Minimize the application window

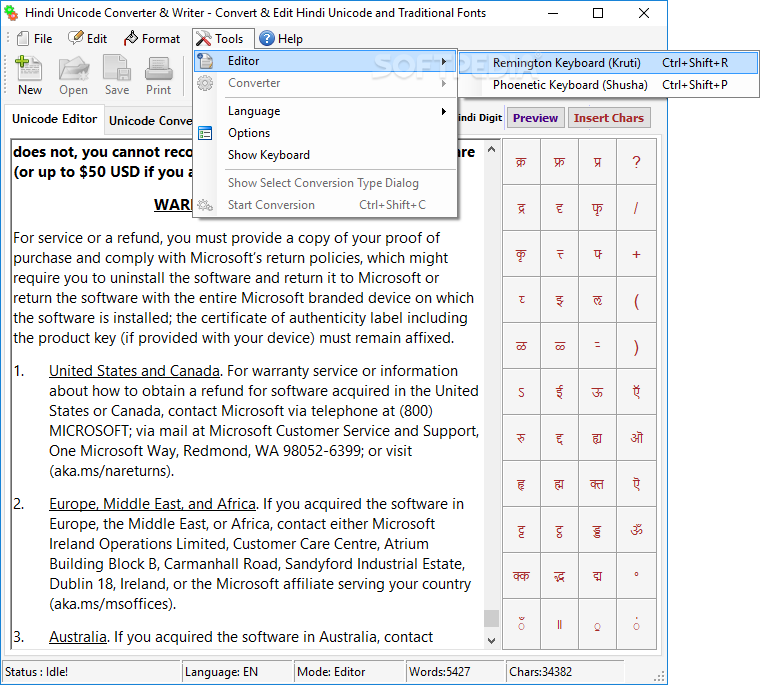[553, 13]
